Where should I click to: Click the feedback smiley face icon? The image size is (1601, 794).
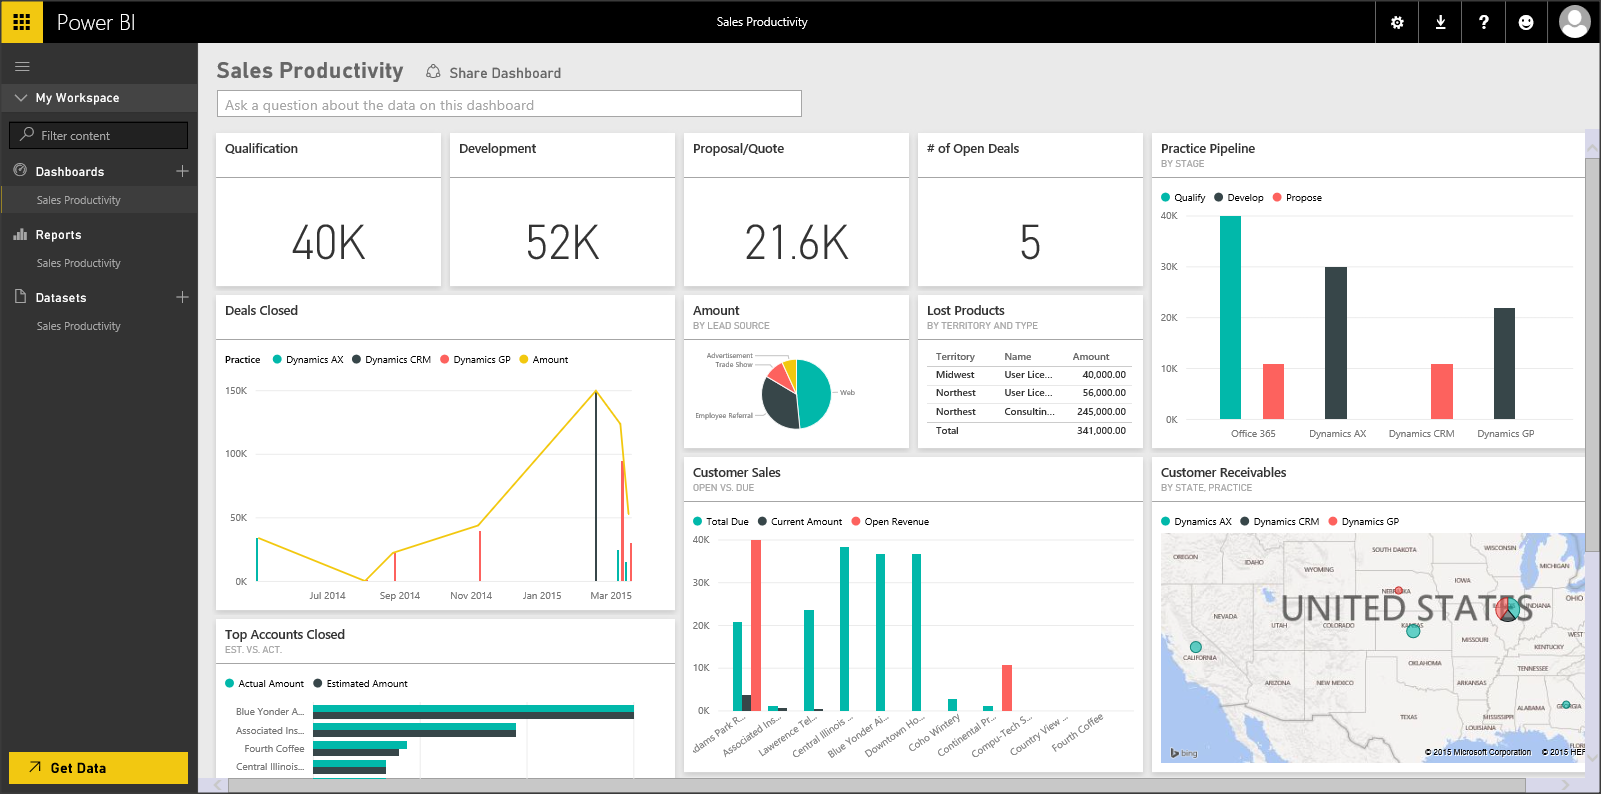1526,22
